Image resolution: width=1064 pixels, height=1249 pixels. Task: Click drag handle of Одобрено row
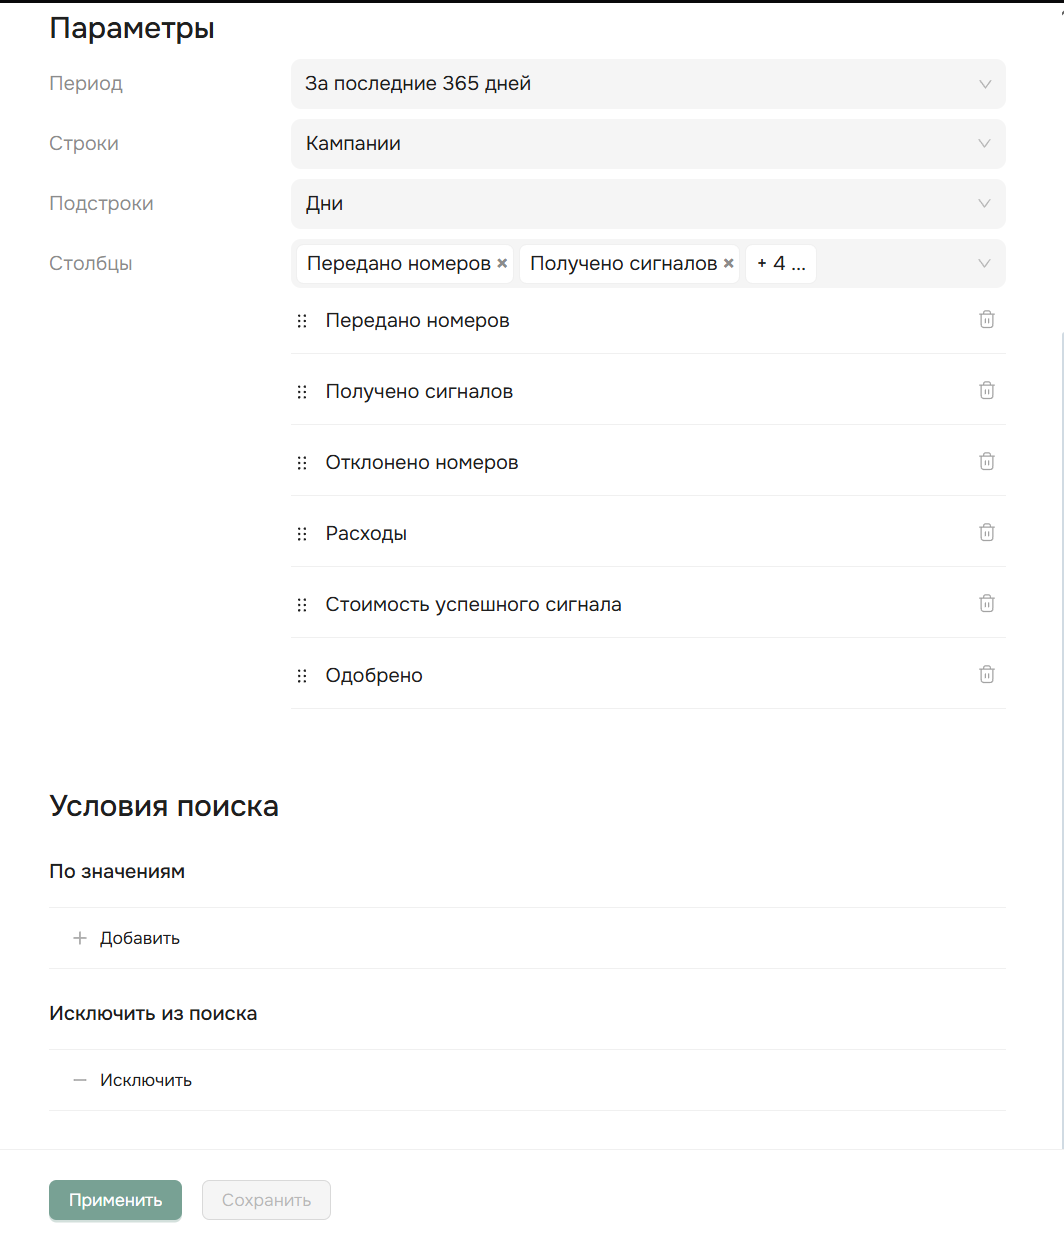302,676
